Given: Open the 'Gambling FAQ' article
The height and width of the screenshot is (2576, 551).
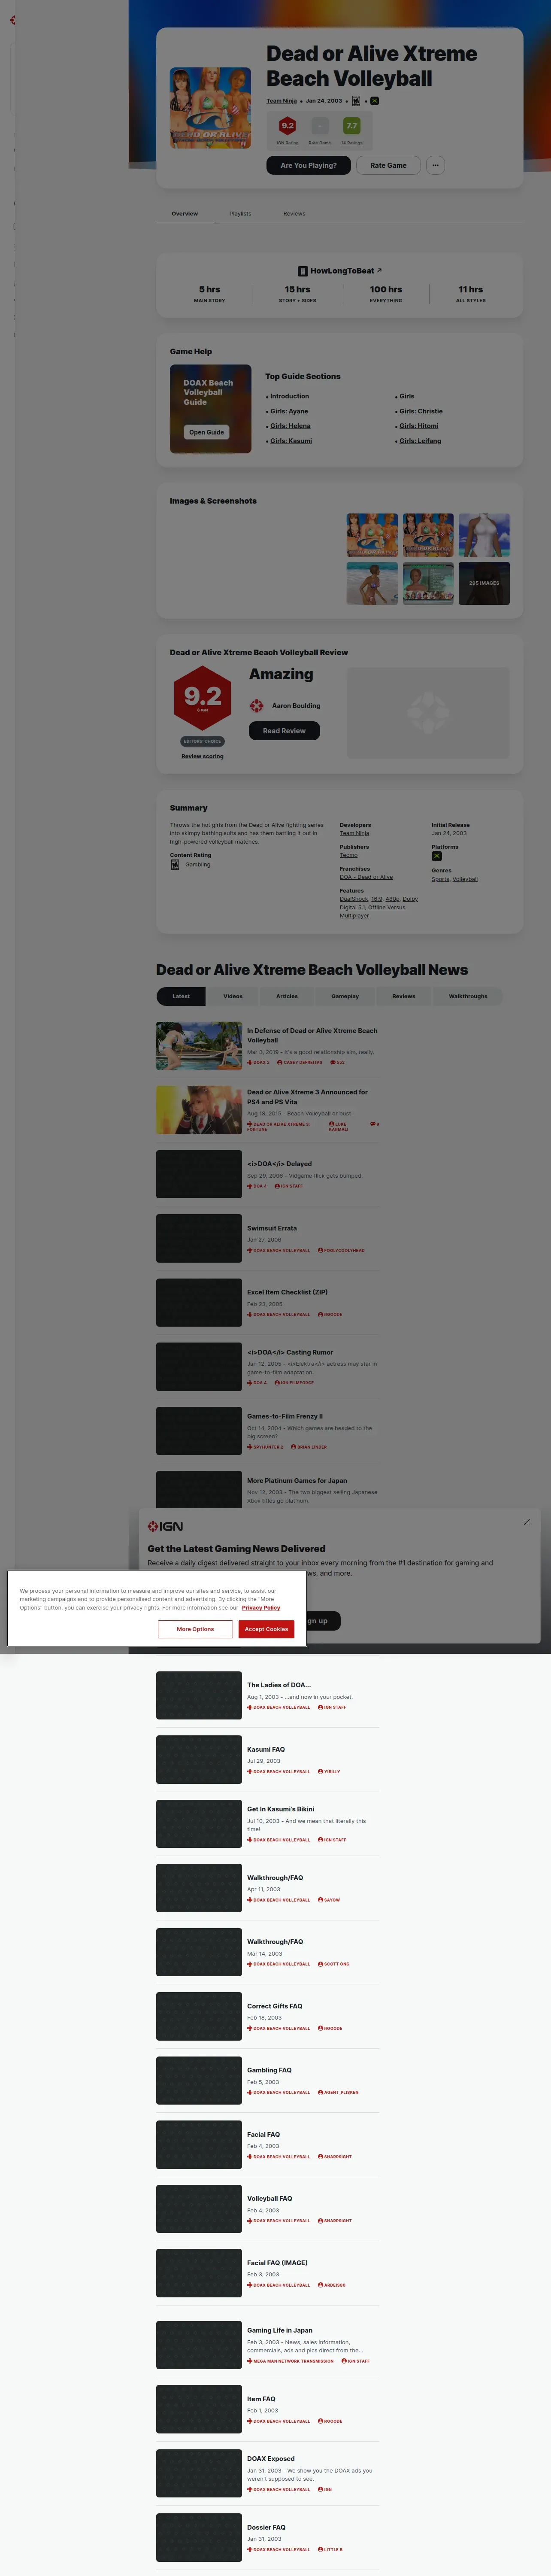Looking at the screenshot, I should click(x=269, y=2070).
